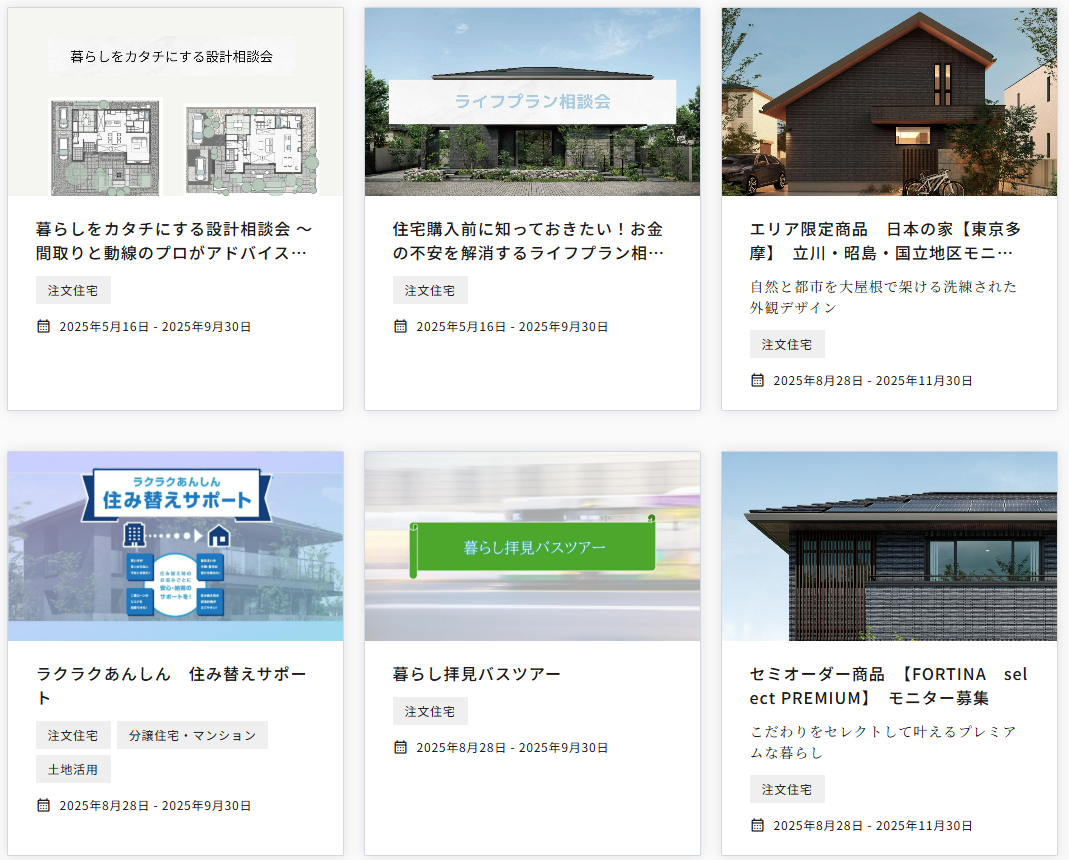Screen dimensions: 1069x860
Task: Click the 日本の家 house exterior photo
Action: click(889, 102)
